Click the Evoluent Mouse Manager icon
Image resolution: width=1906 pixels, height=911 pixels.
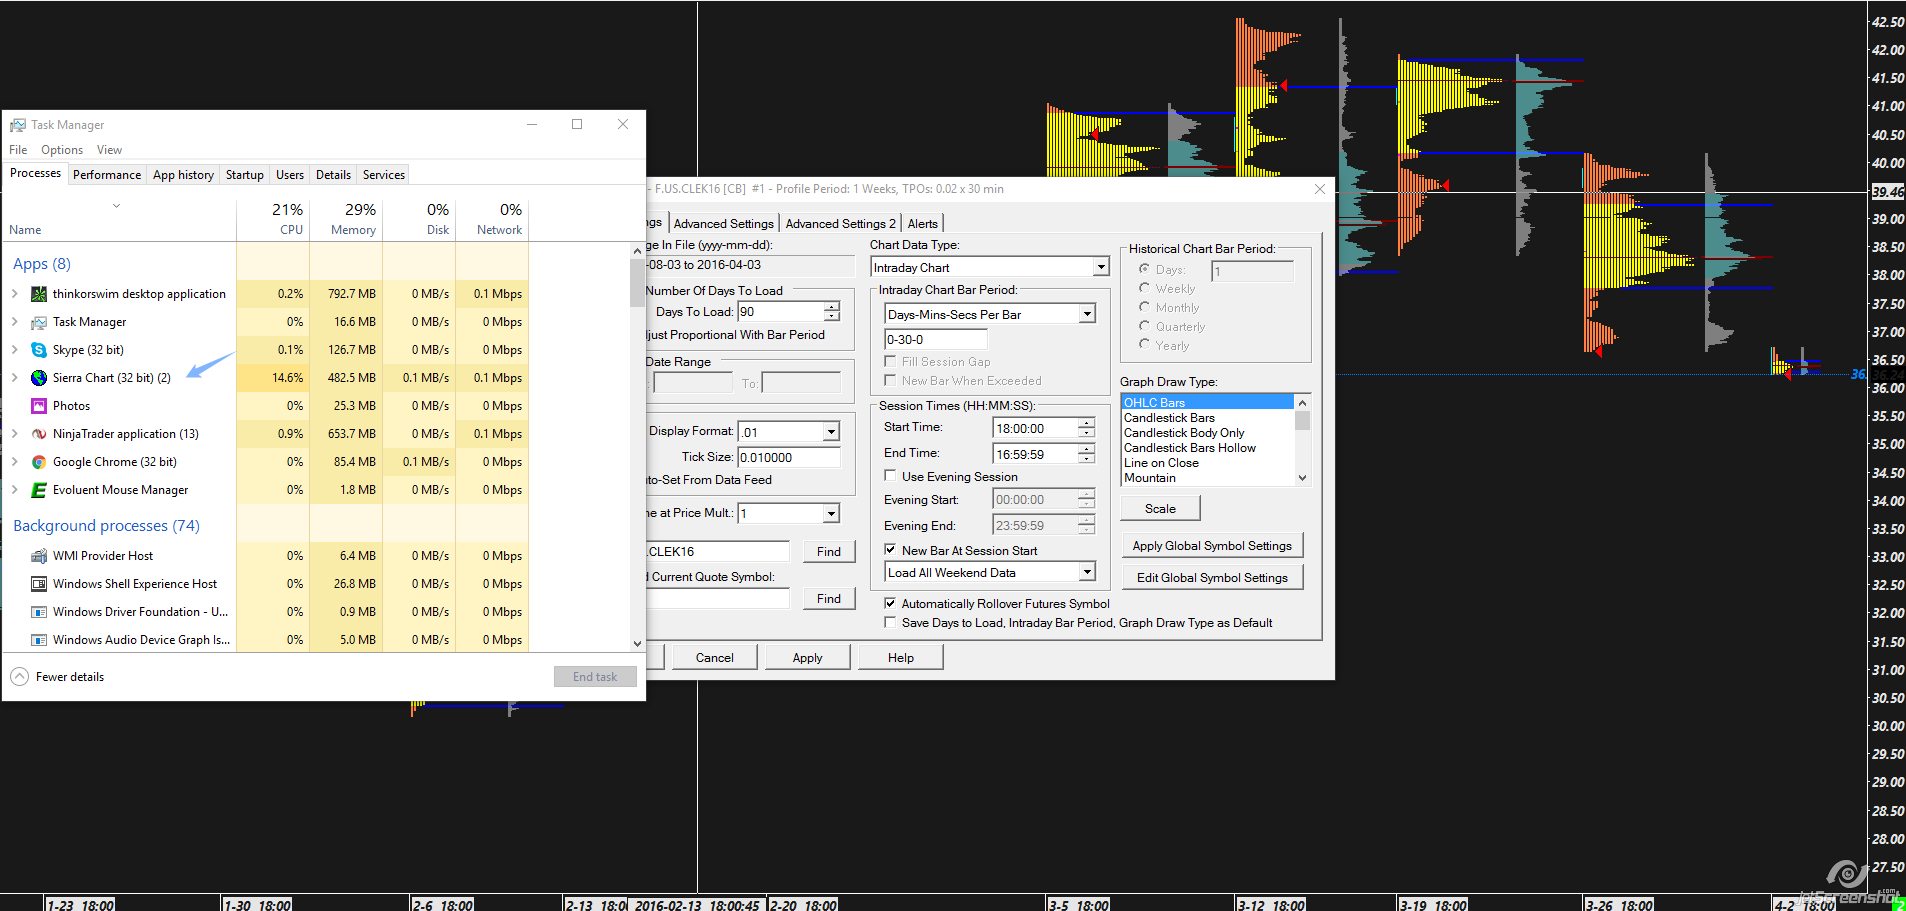(39, 490)
